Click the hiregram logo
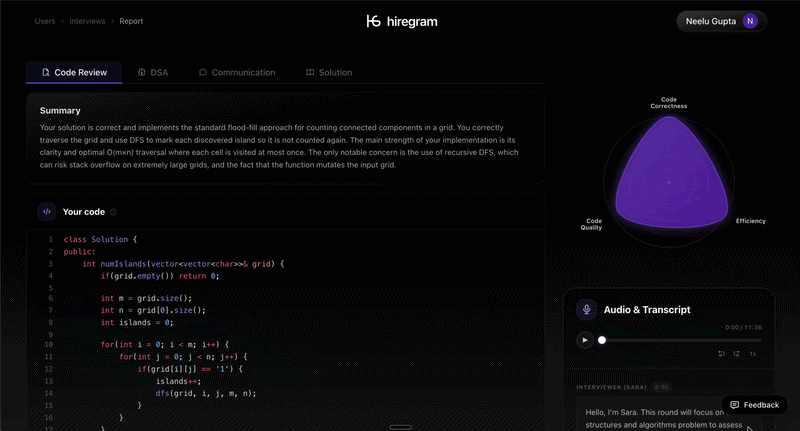 point(402,21)
